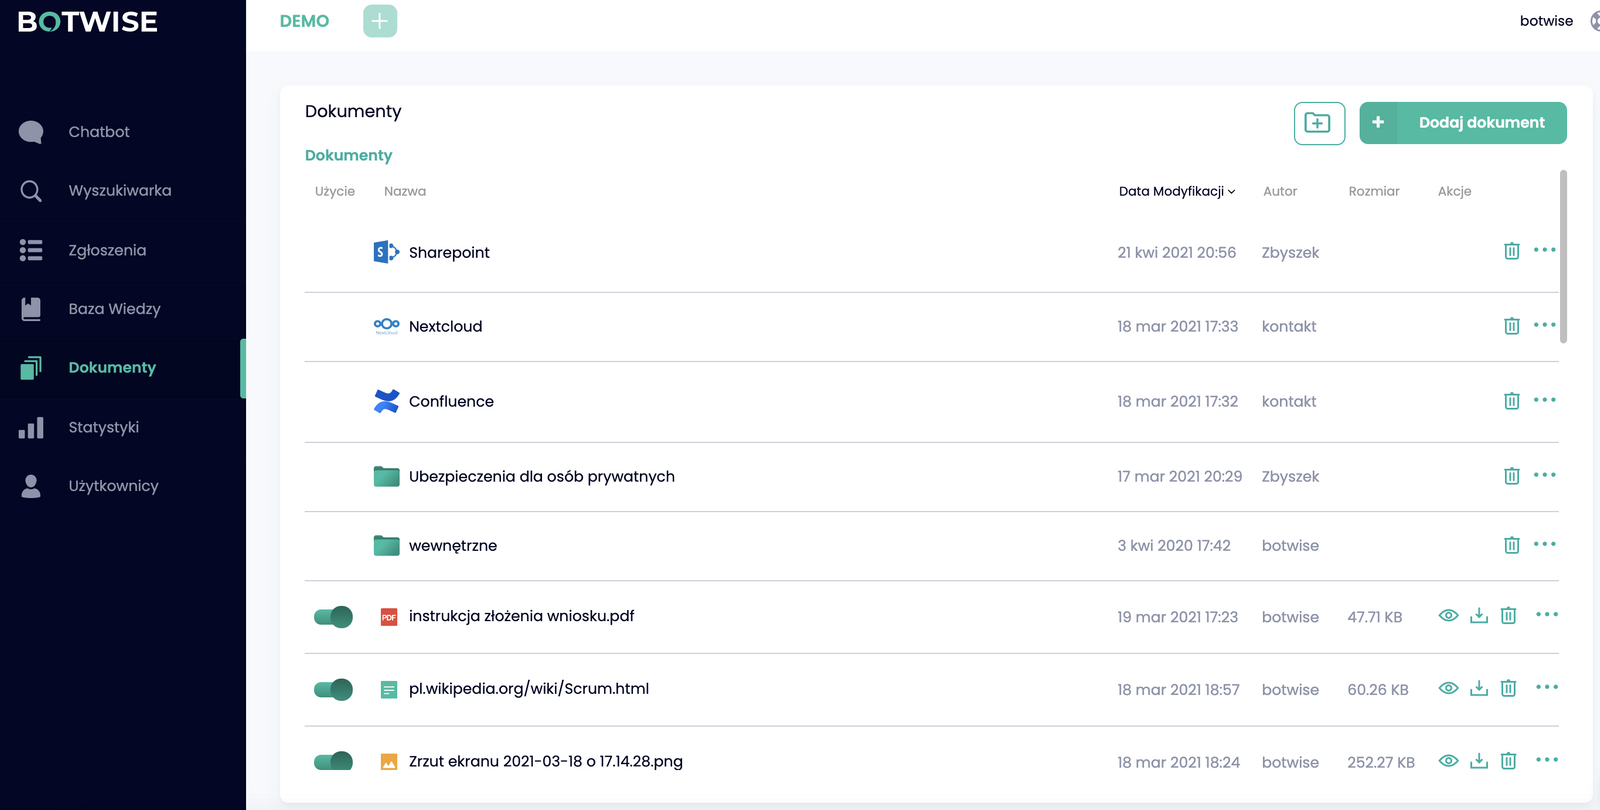Click plus icon next to DEMO
This screenshot has height=810, width=1600.
(379, 21)
